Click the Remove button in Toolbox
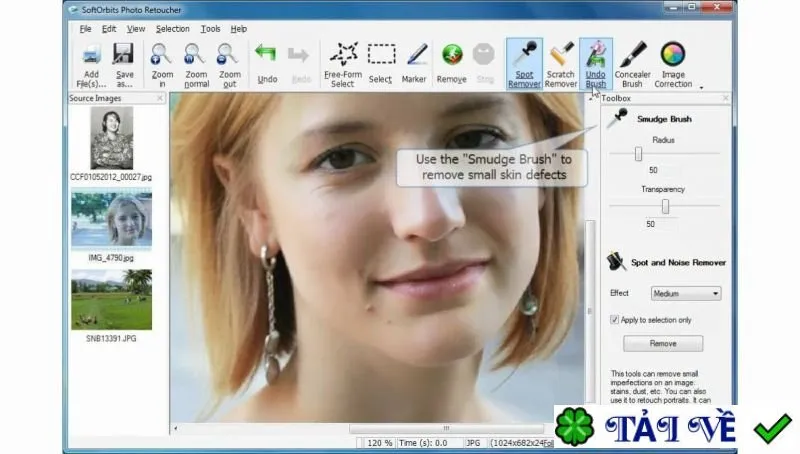800x454 pixels. click(x=663, y=344)
